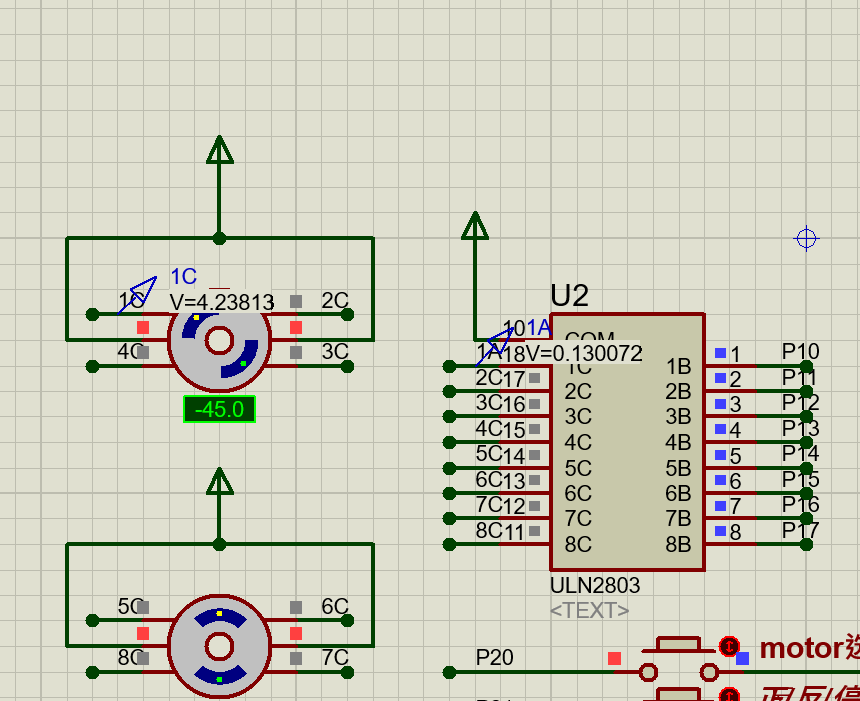The image size is (860, 701).
Task: Select the power terminal above the bottom stepper motor
Action: (219, 482)
